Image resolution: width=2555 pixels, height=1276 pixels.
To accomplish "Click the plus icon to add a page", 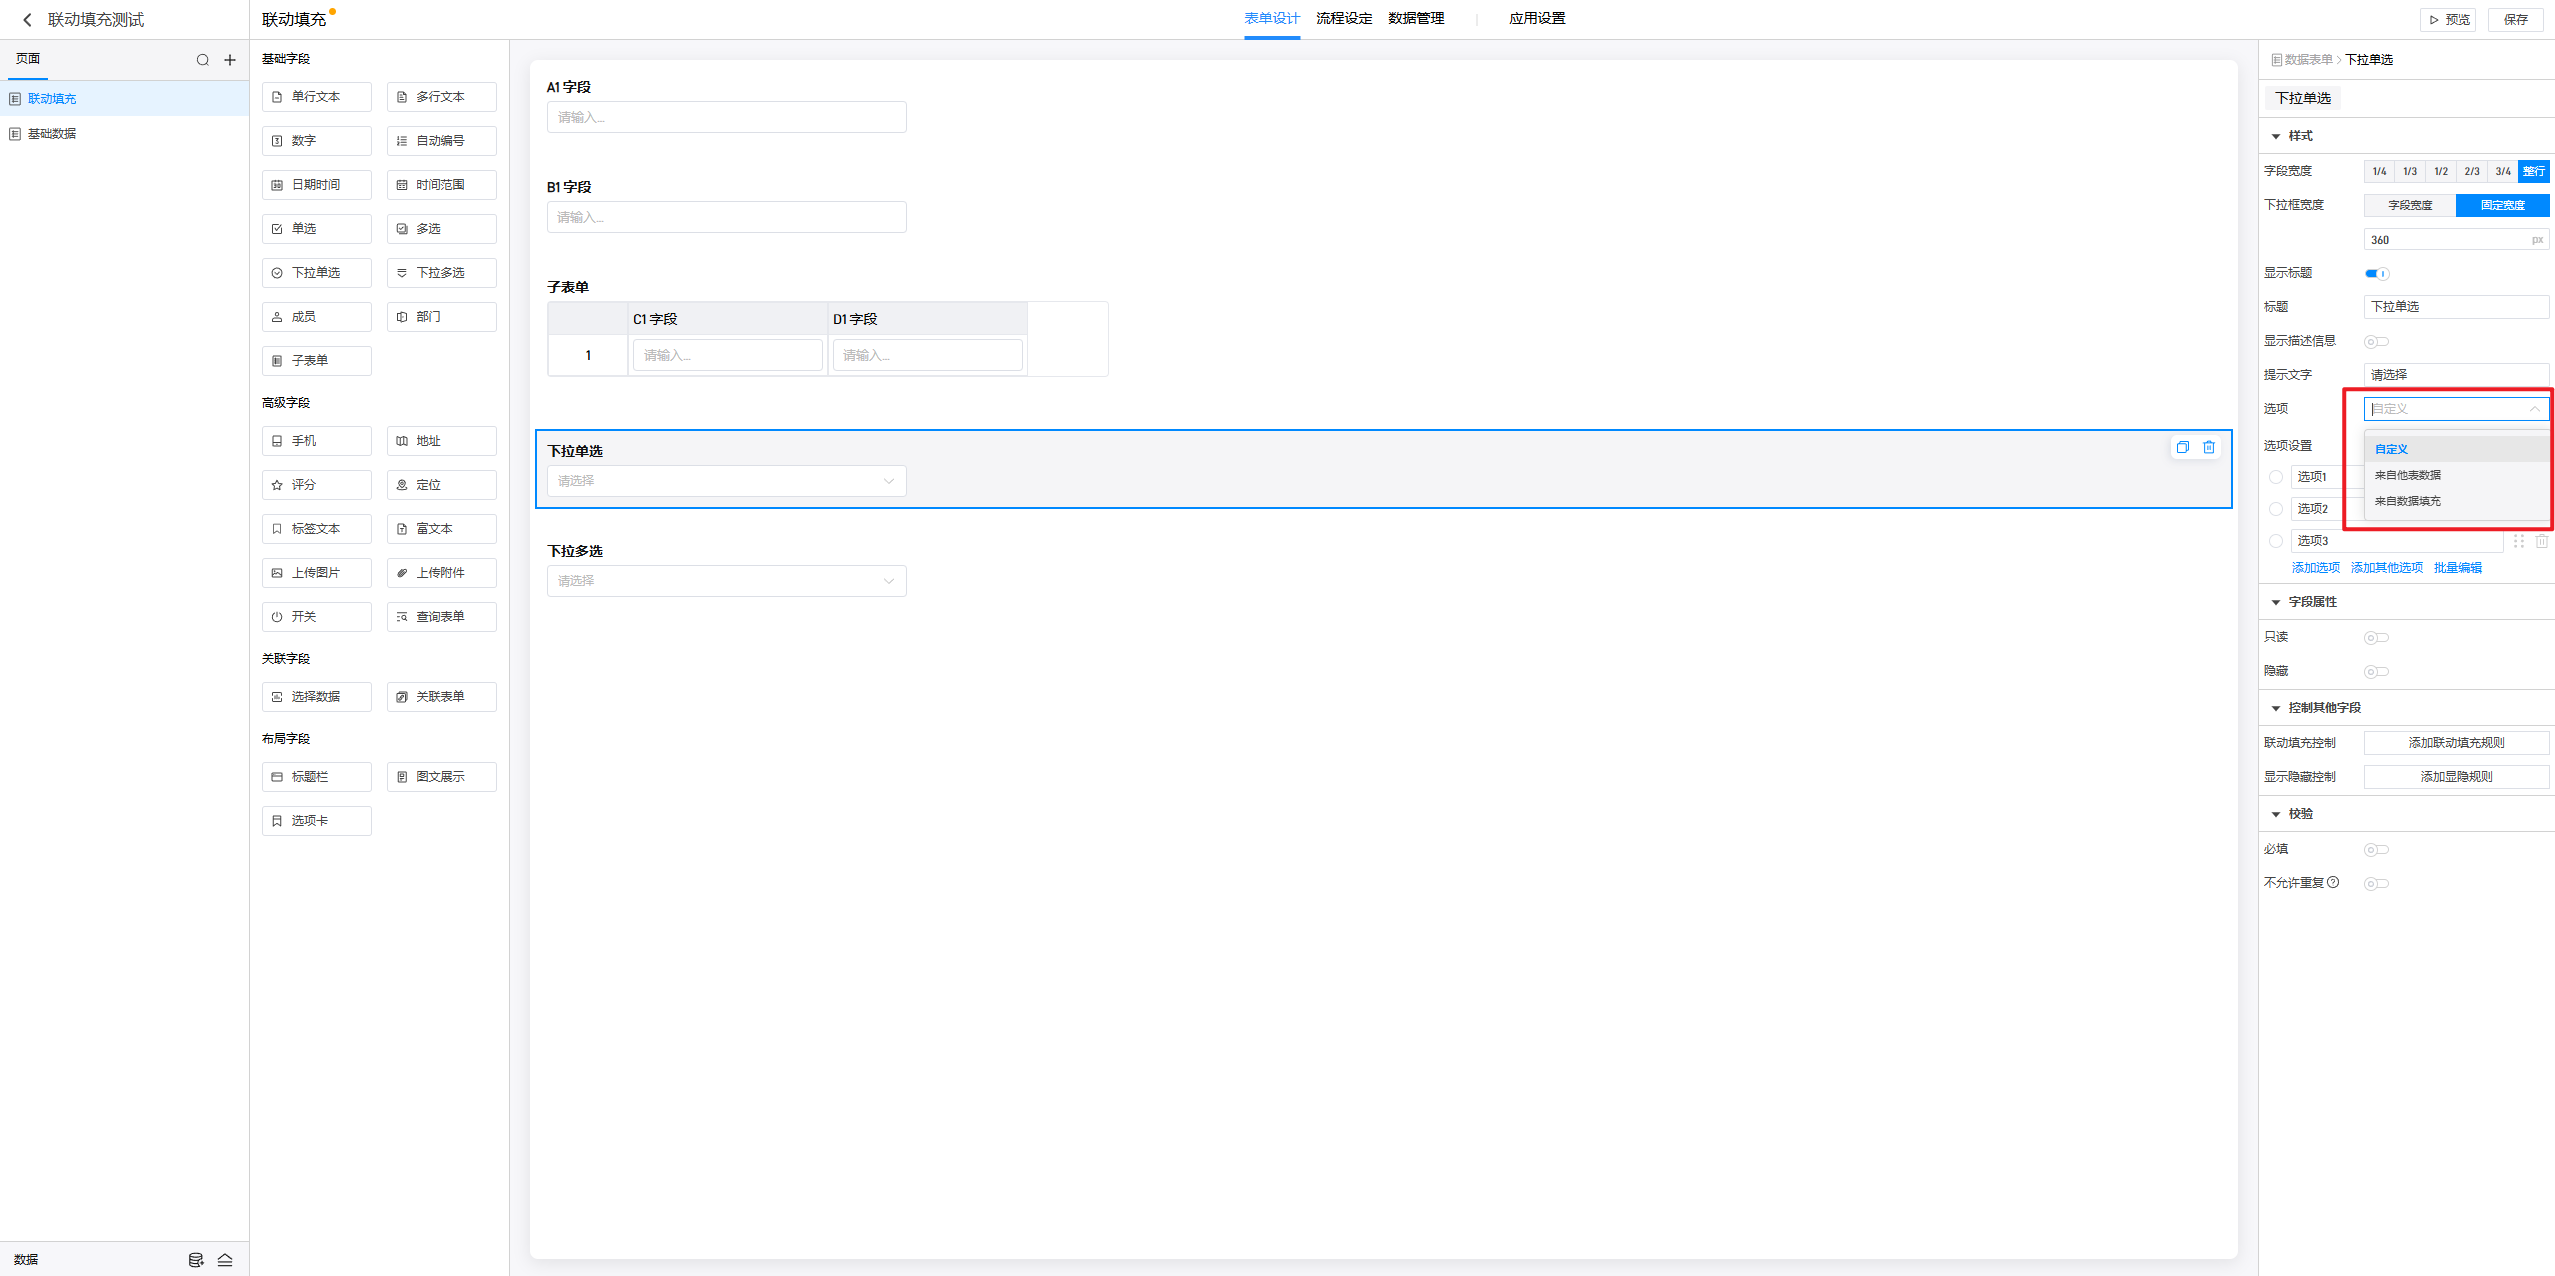I will click(x=230, y=60).
